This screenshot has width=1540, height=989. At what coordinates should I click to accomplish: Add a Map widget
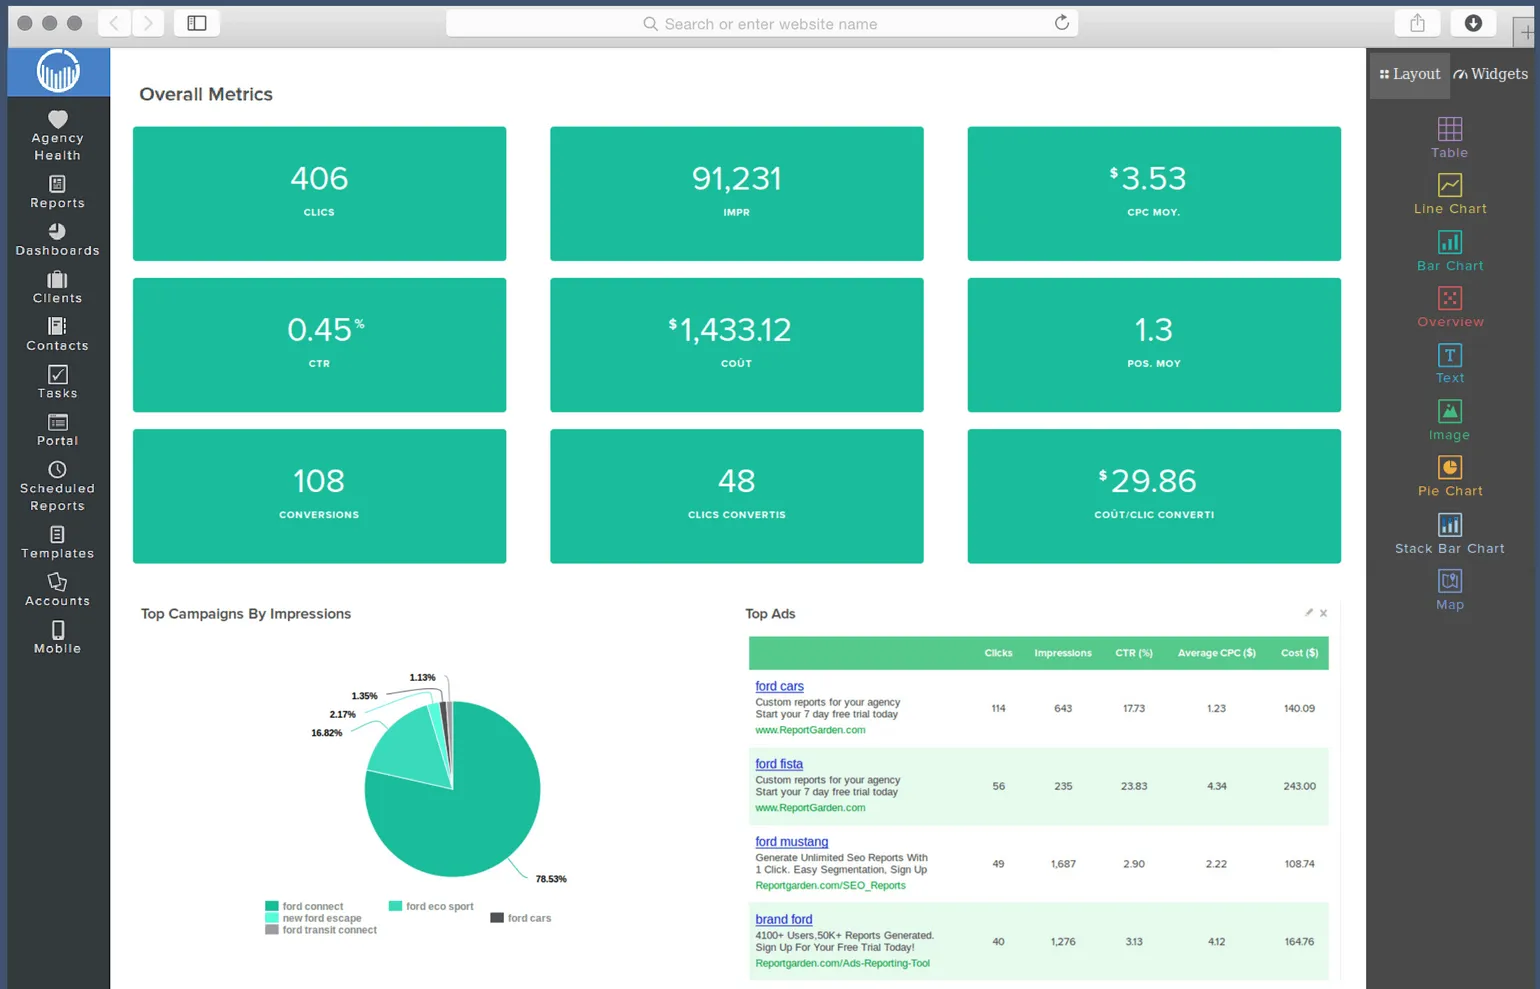coord(1449,590)
